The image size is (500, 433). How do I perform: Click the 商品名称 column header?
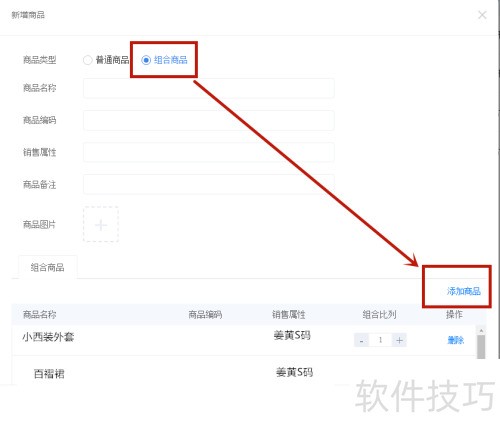(x=39, y=314)
